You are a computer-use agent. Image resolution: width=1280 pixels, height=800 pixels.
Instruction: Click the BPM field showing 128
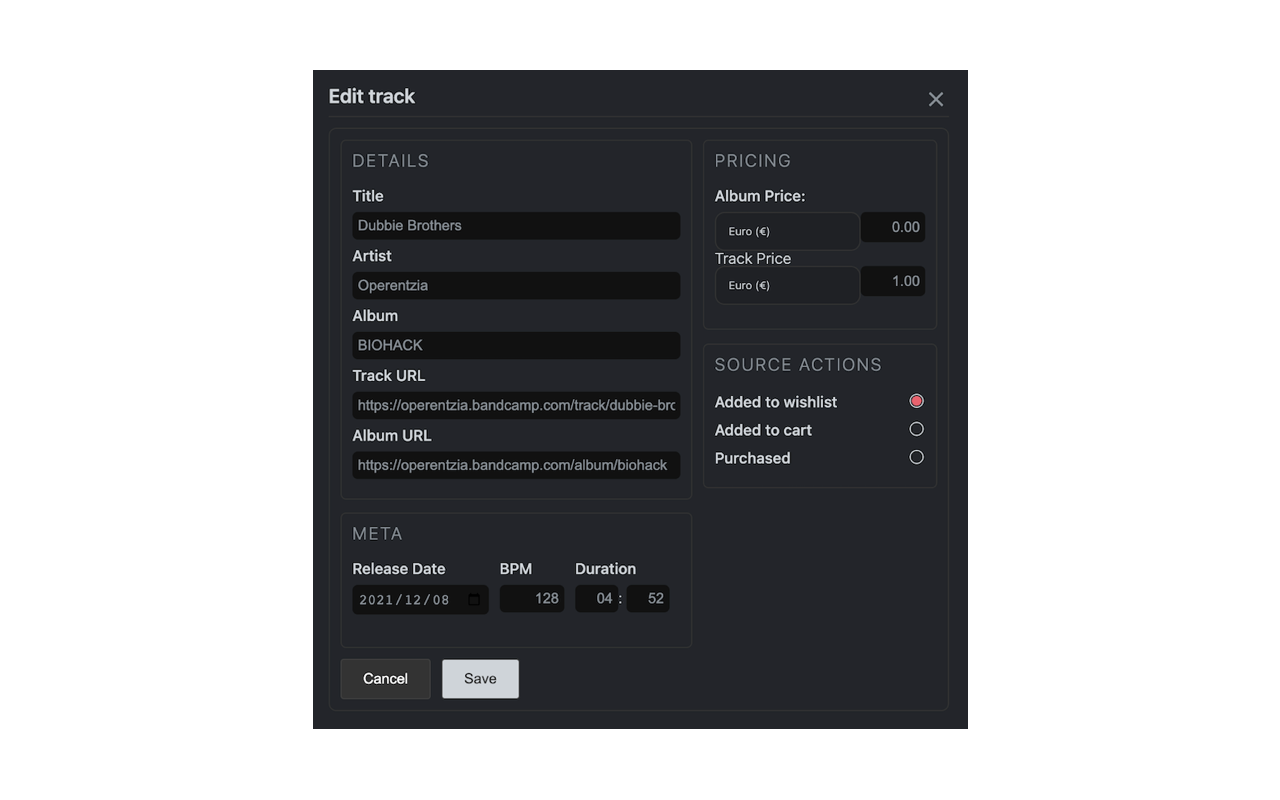tap(531, 598)
